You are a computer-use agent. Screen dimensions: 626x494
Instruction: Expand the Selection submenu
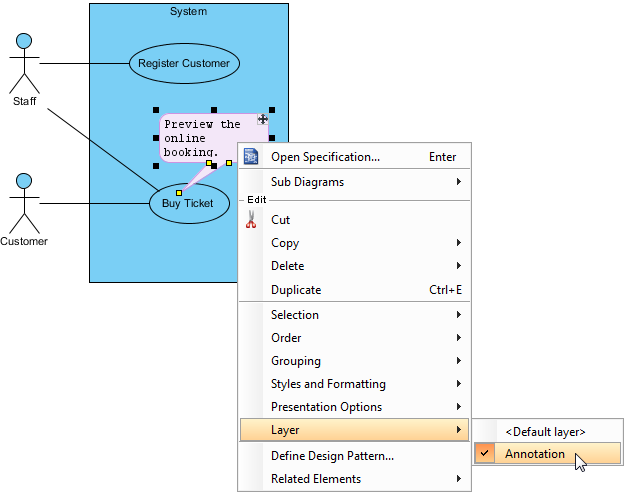click(x=355, y=315)
